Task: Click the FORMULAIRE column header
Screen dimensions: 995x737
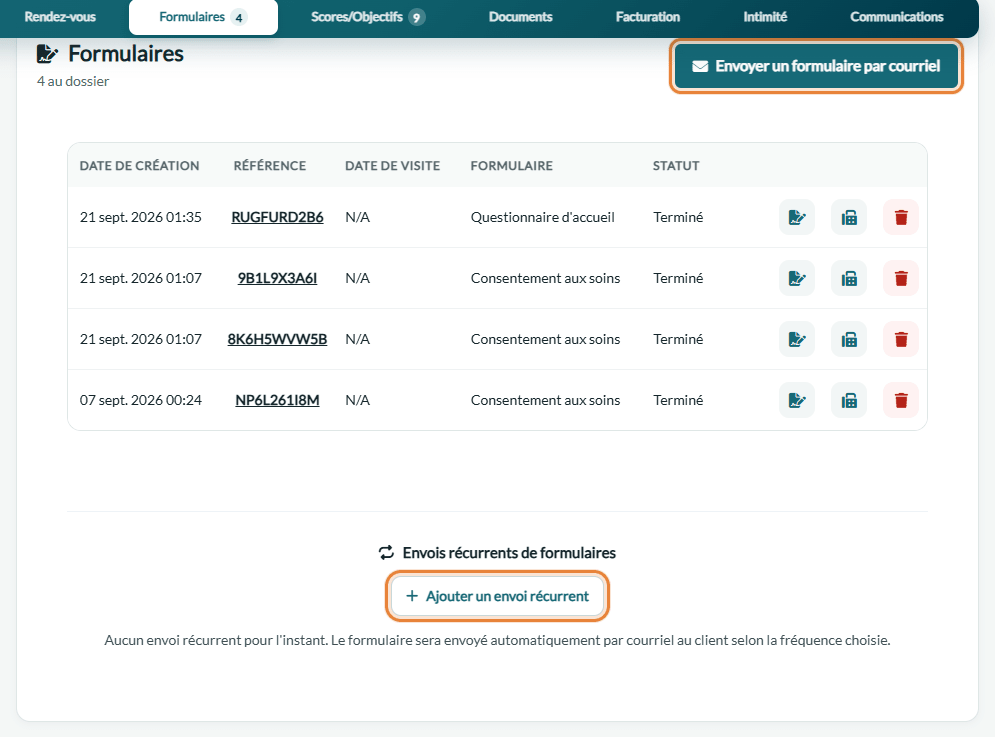Action: 511,166
